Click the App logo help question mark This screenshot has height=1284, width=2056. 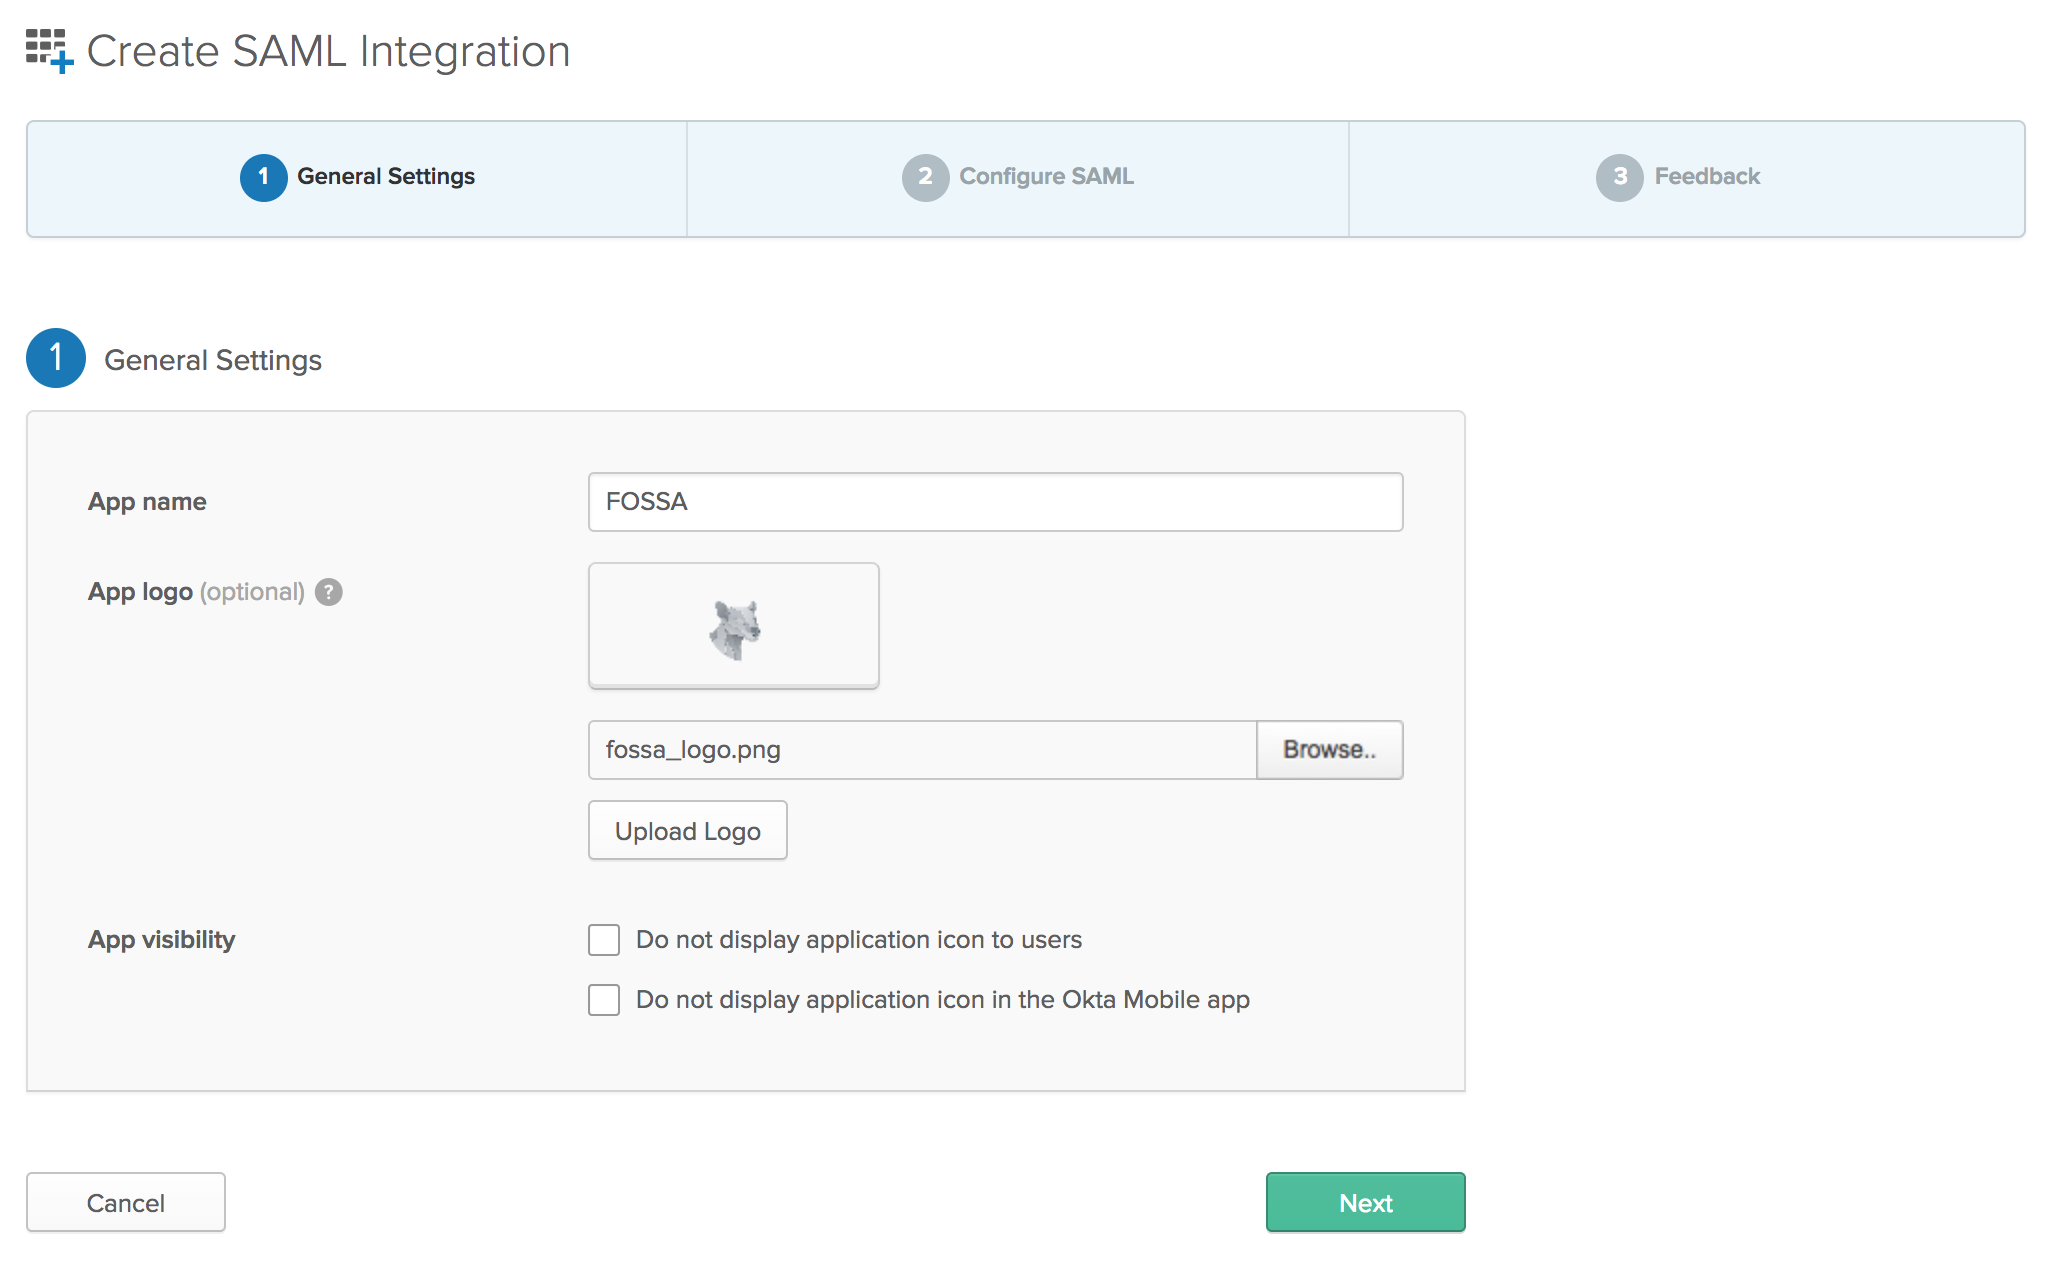[329, 592]
